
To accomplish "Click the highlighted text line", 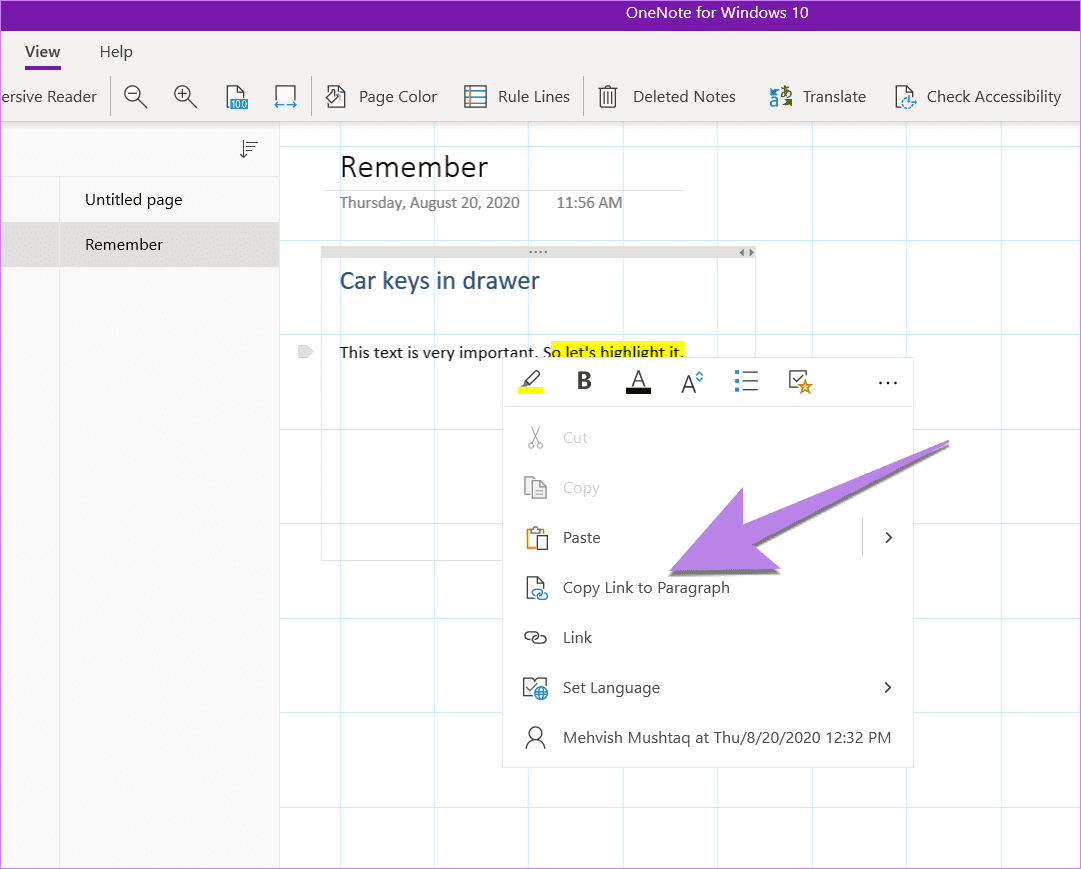I will click(512, 351).
